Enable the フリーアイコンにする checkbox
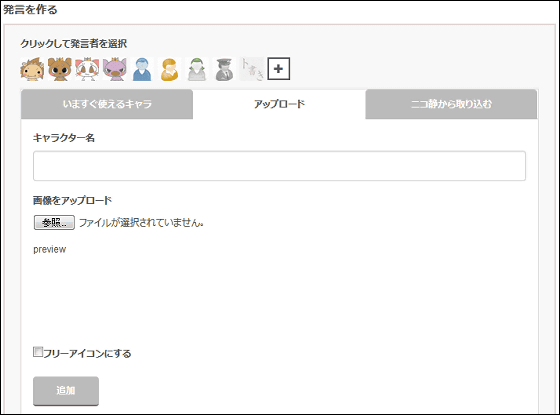 38,352
